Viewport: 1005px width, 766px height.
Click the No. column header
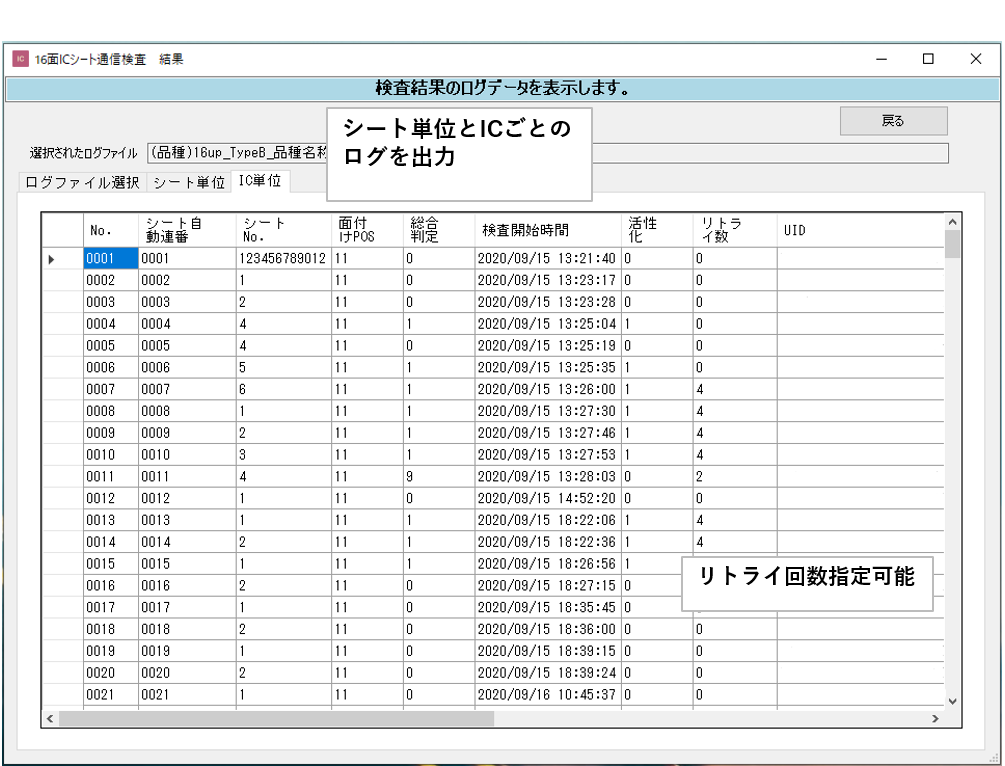[x=111, y=230]
